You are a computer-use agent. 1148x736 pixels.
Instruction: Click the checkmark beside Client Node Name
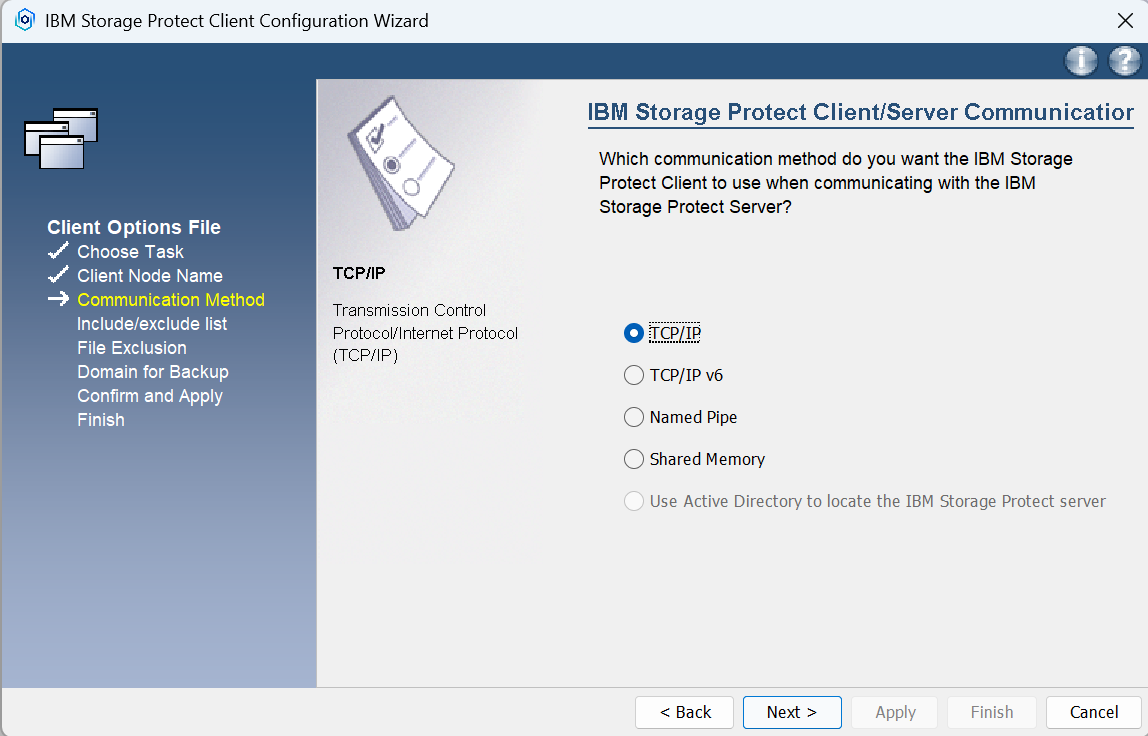(x=58, y=275)
